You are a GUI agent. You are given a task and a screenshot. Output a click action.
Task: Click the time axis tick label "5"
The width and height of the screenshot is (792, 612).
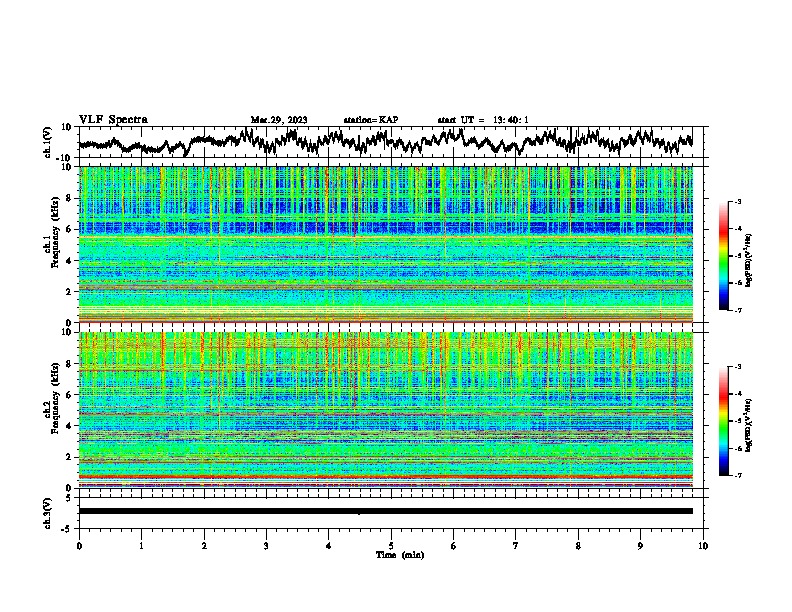point(391,546)
